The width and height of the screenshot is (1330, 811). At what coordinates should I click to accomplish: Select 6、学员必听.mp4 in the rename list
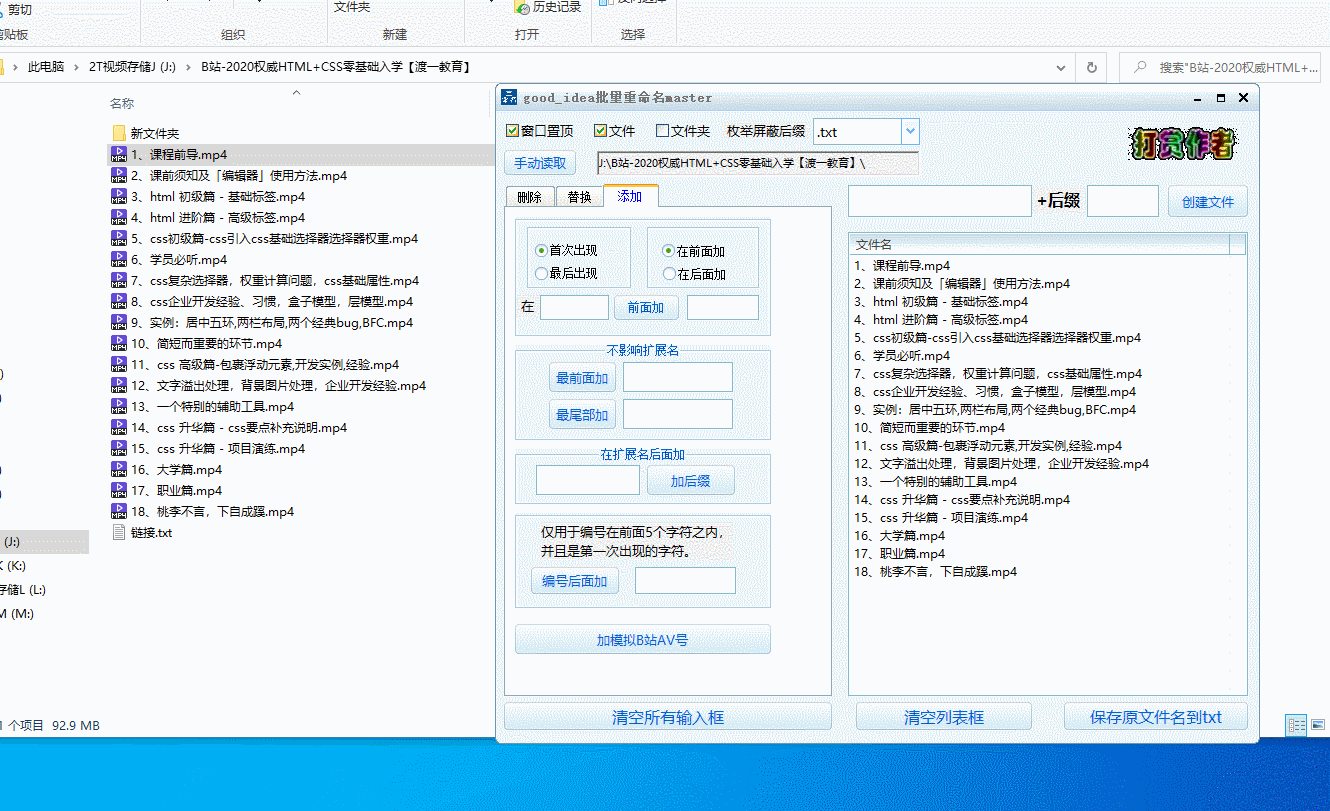point(902,355)
